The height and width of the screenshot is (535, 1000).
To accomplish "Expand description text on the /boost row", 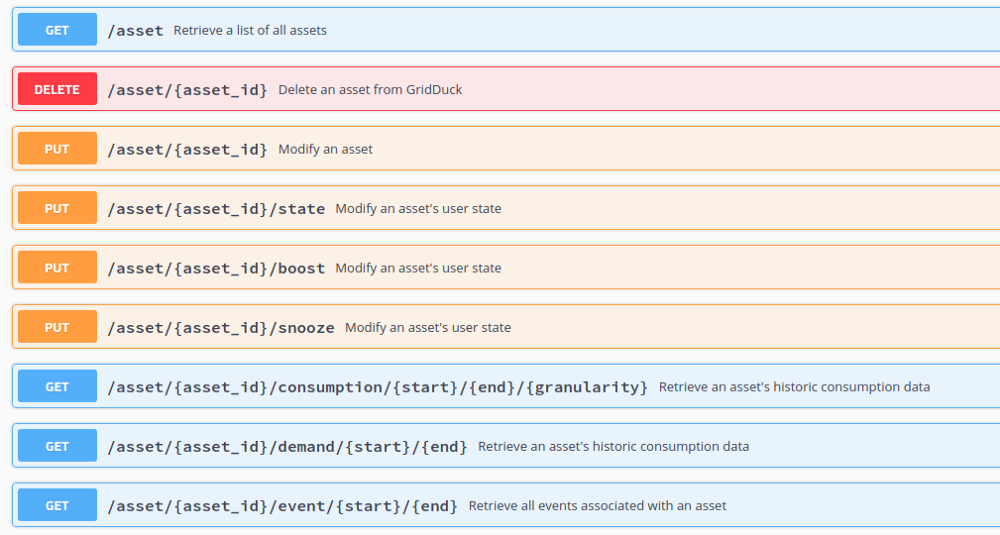I will 418,268.
